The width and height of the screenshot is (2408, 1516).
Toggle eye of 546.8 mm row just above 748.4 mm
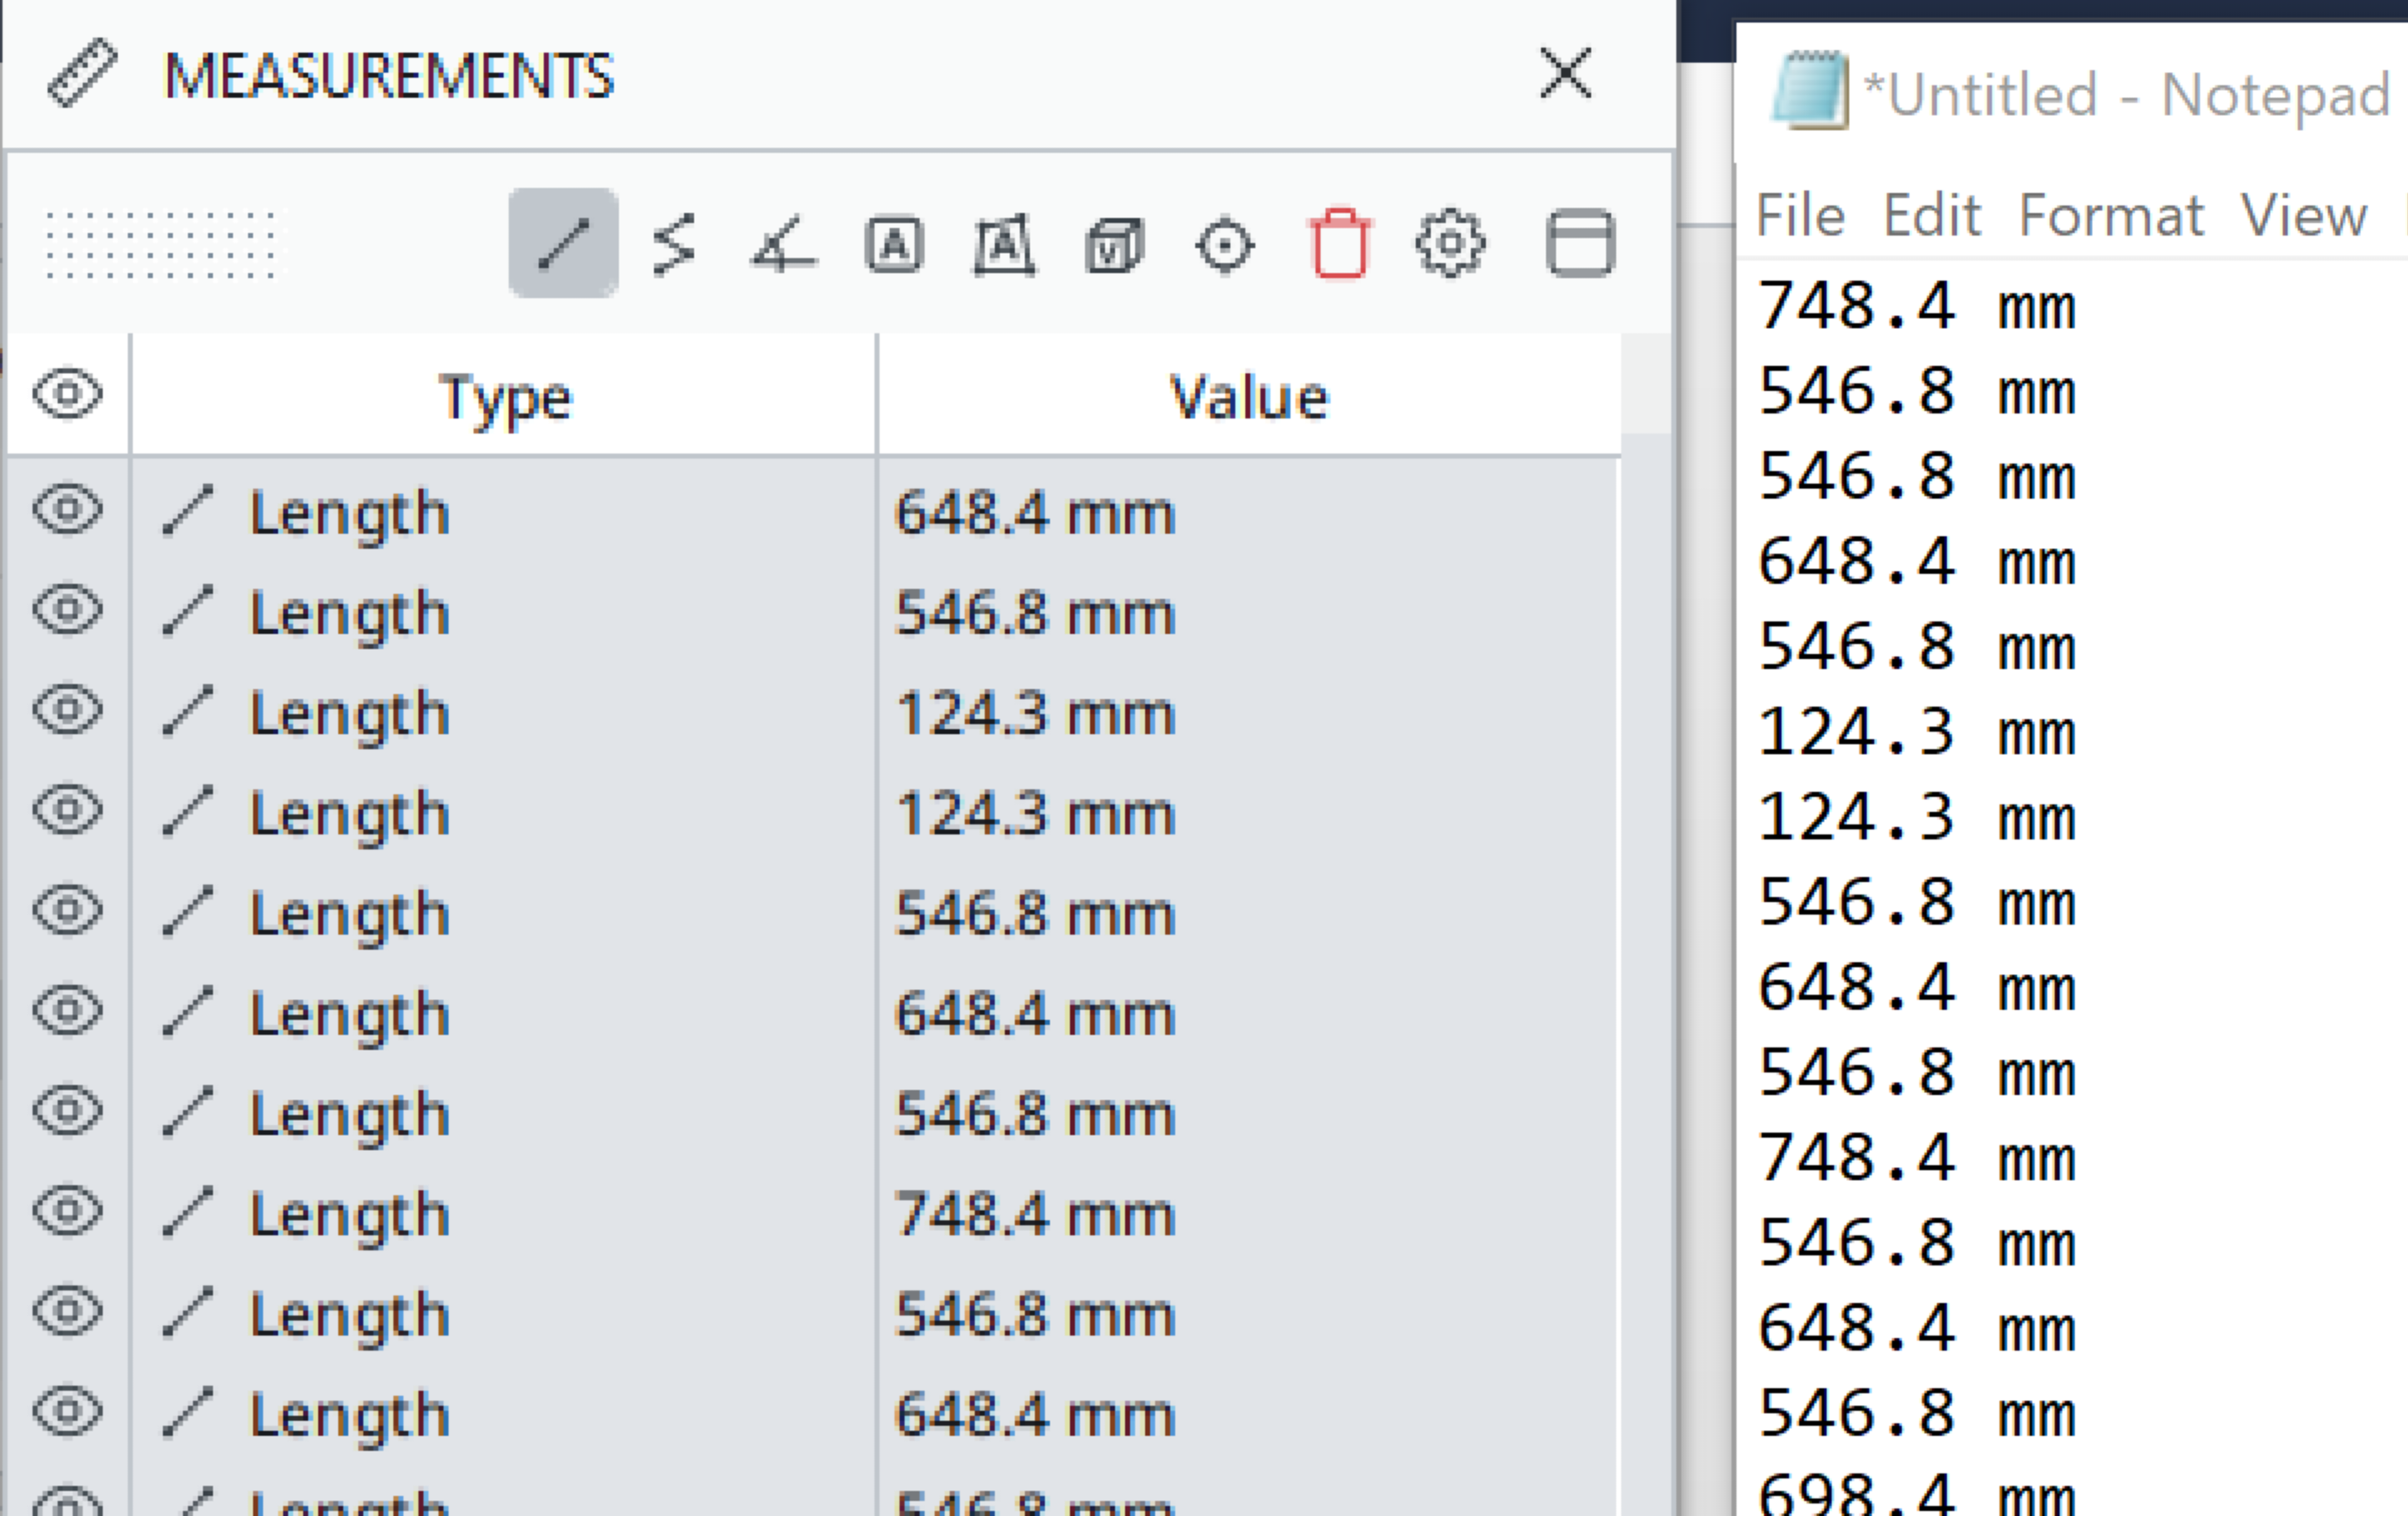[67, 1111]
